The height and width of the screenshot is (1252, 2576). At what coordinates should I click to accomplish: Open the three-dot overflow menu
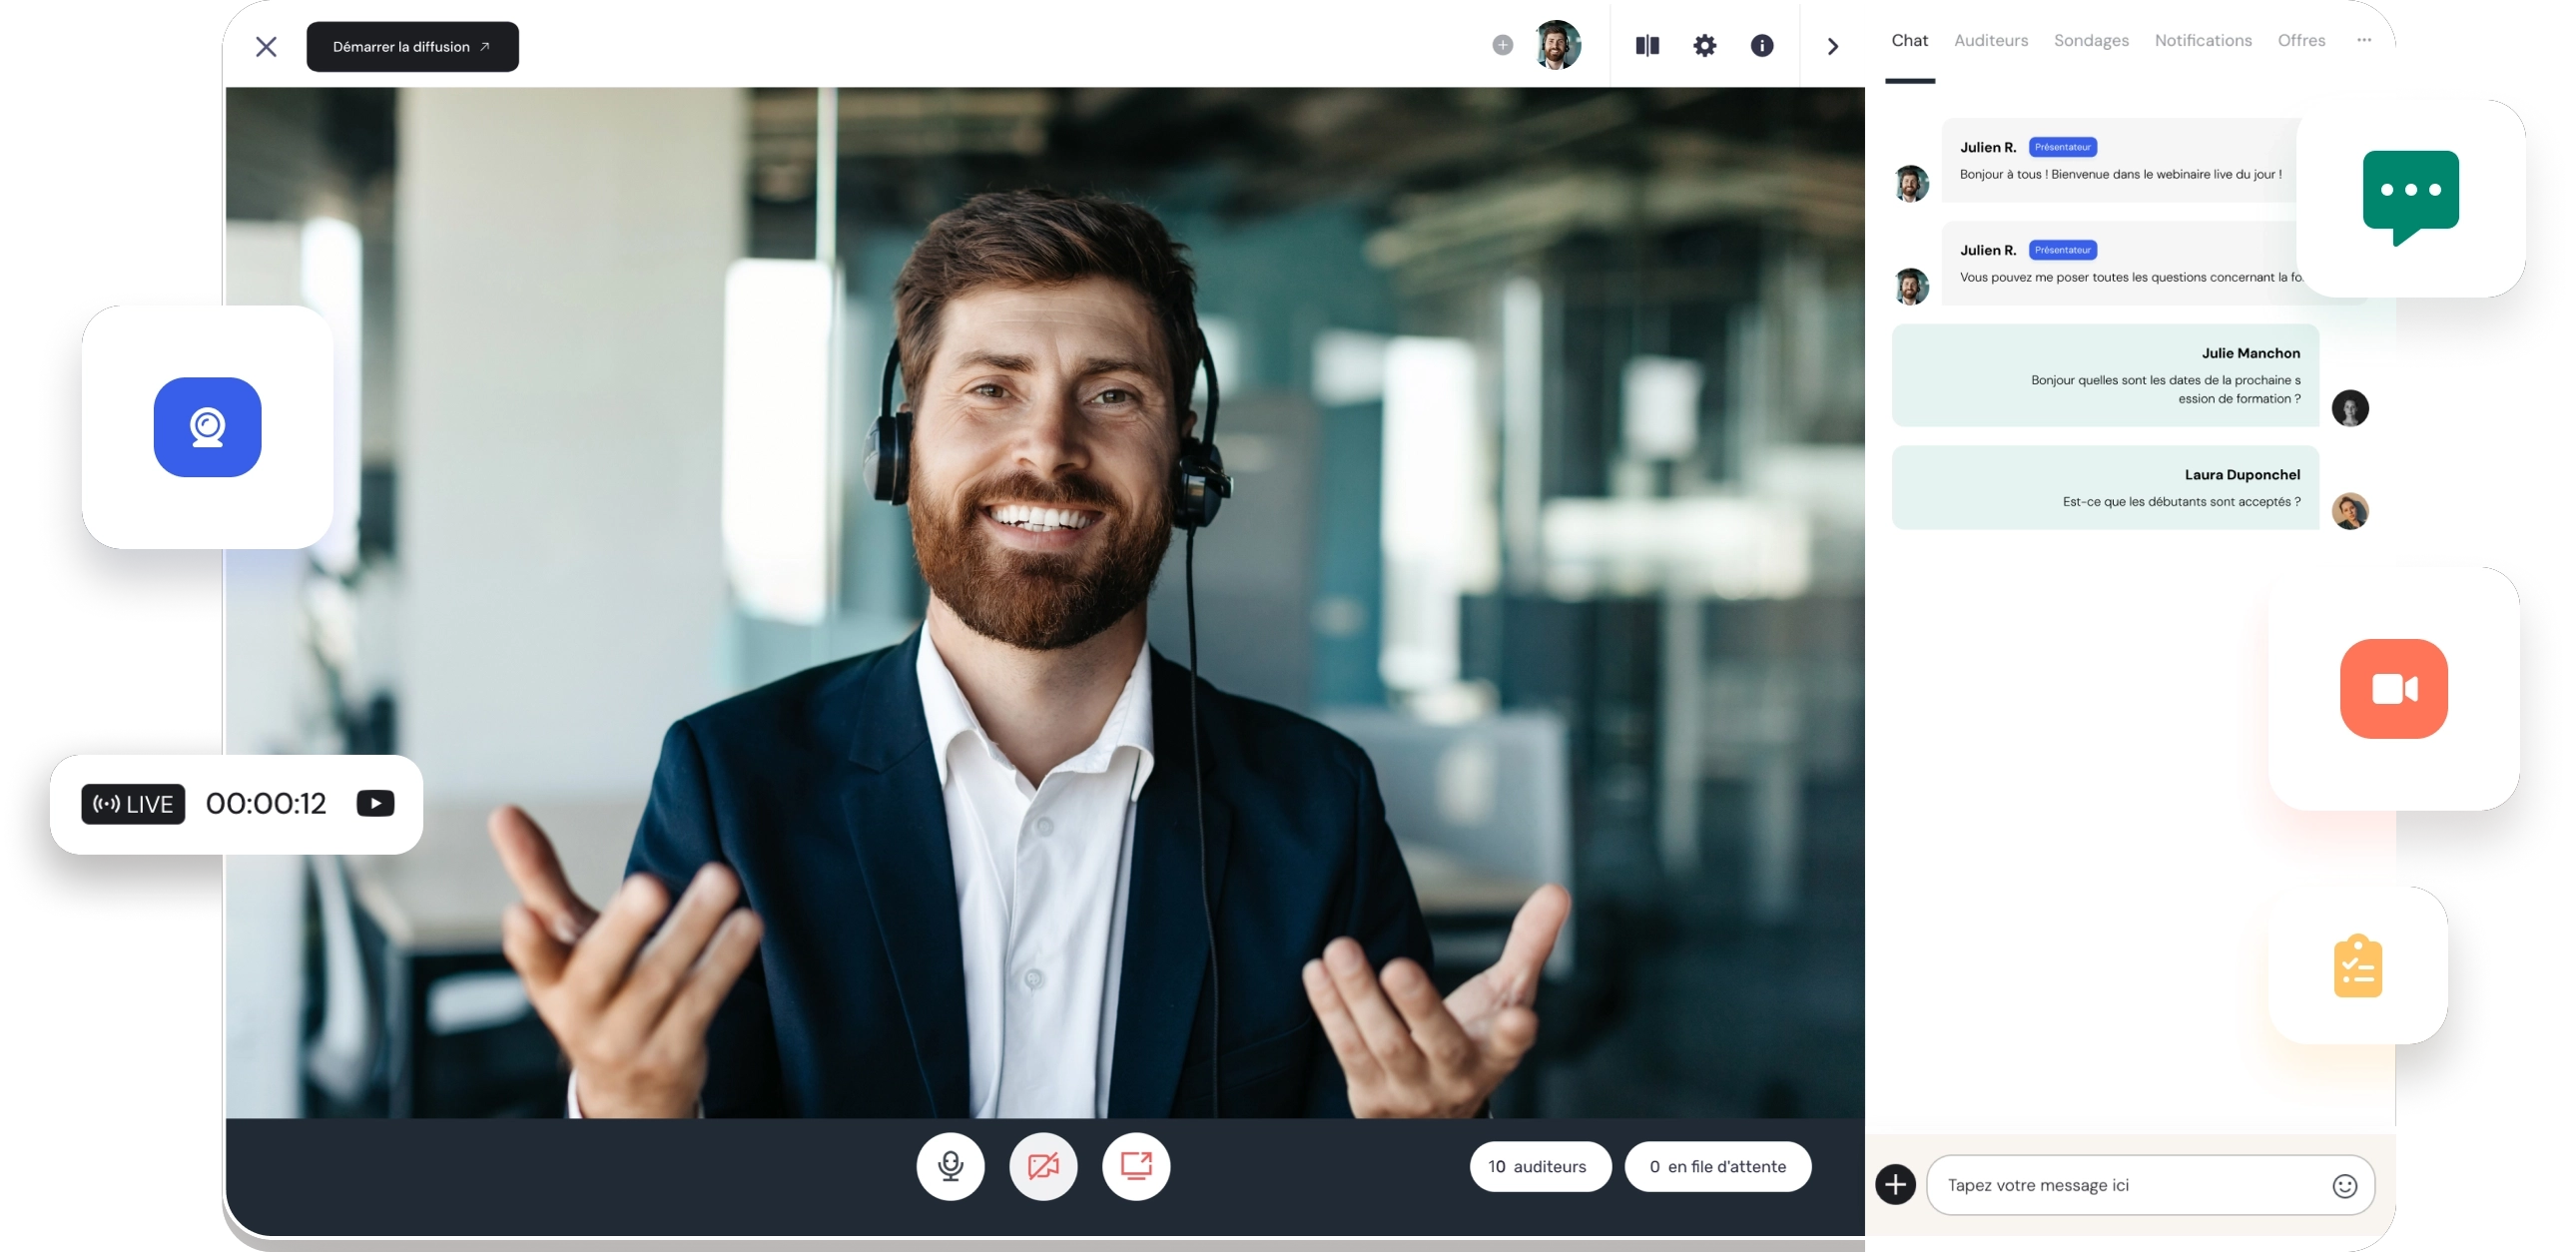(2364, 40)
